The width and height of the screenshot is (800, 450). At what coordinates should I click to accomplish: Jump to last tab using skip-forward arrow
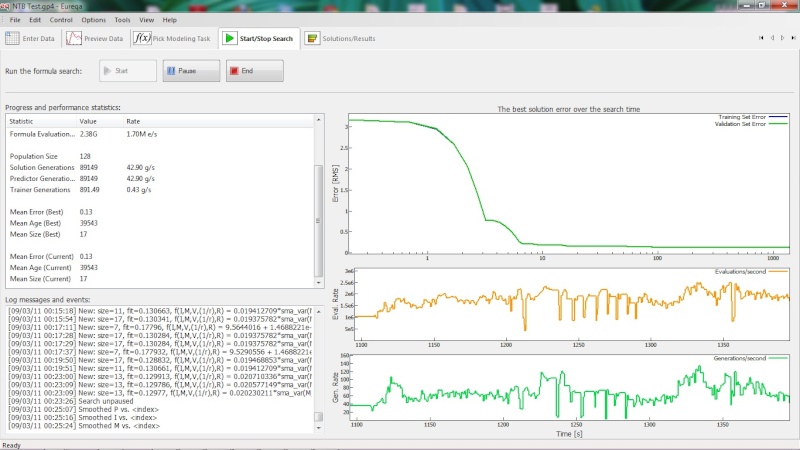point(793,38)
